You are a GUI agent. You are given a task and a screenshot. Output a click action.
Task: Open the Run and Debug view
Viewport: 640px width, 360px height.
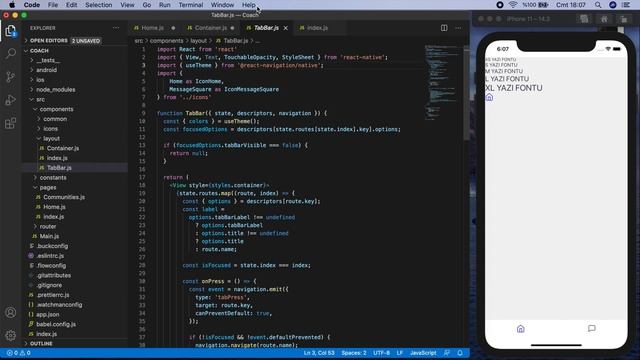11,100
